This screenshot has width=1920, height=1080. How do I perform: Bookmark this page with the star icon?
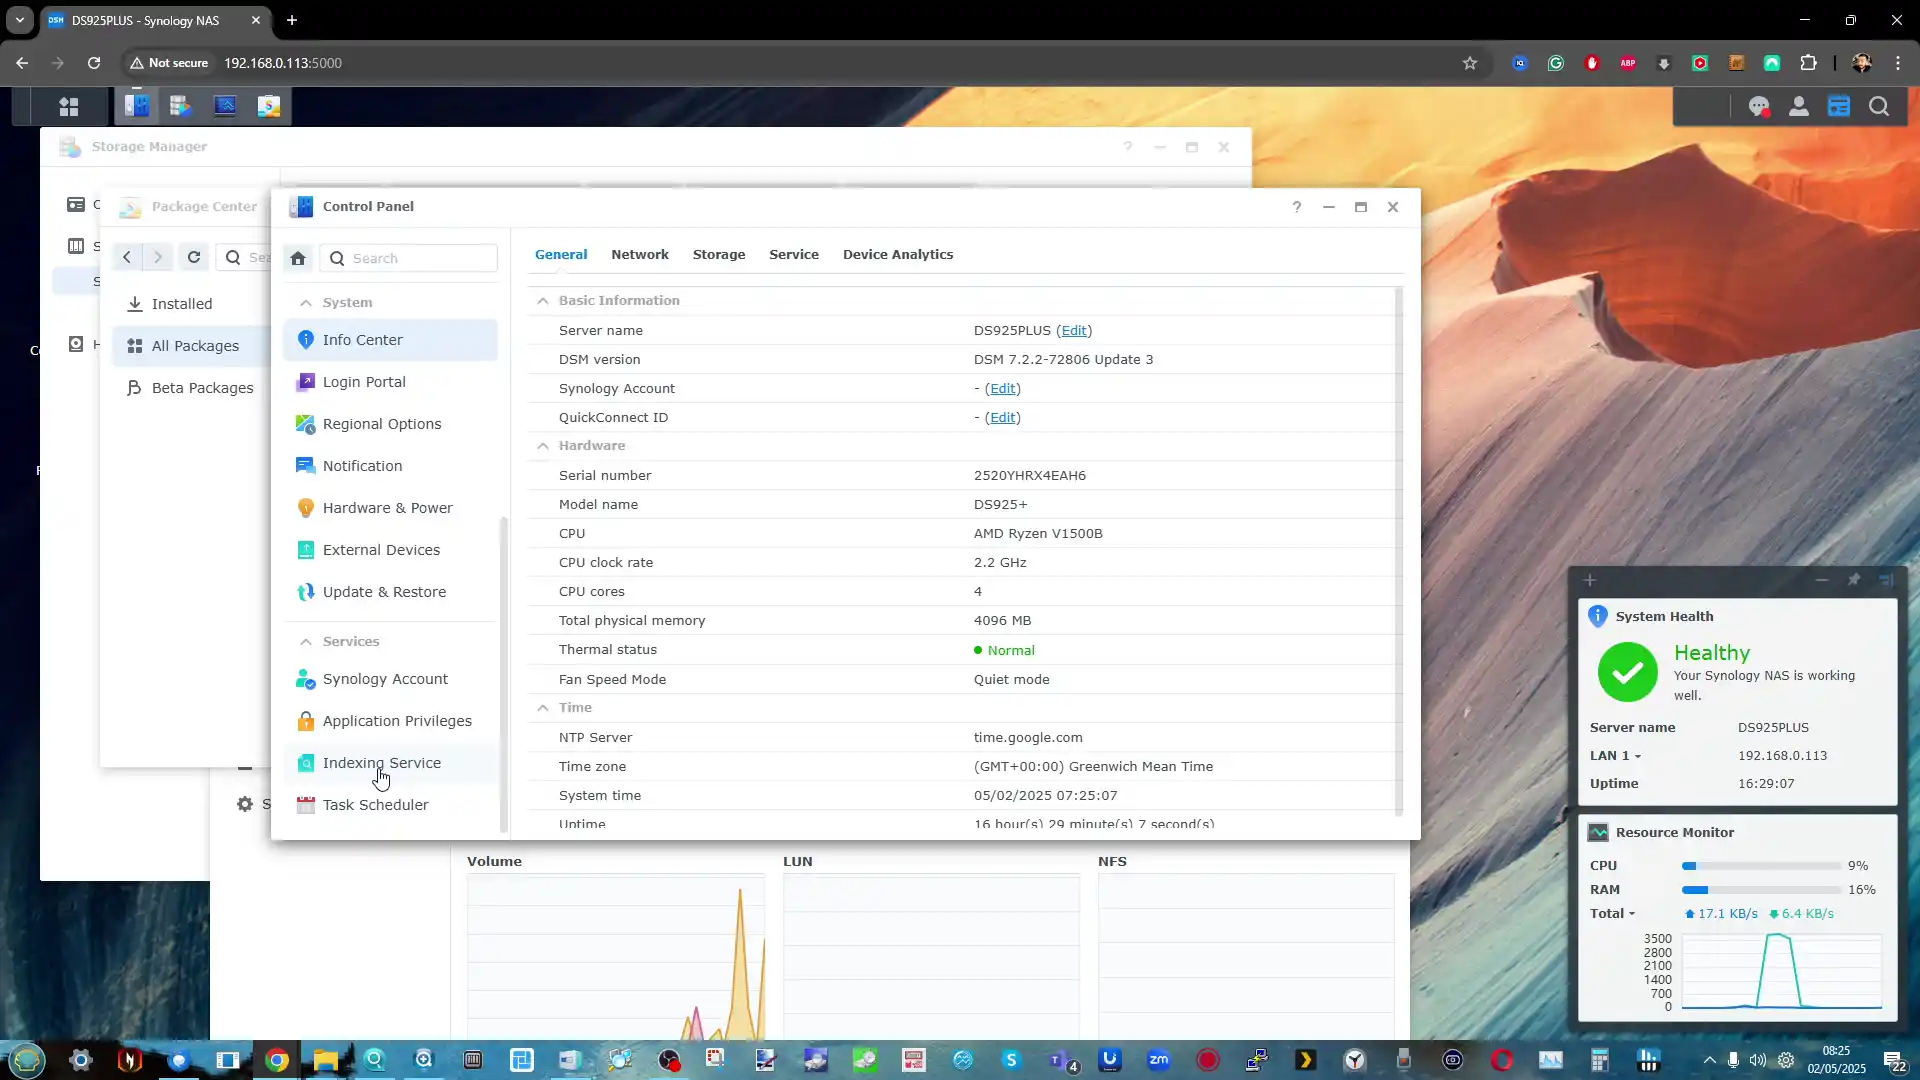[1469, 63]
